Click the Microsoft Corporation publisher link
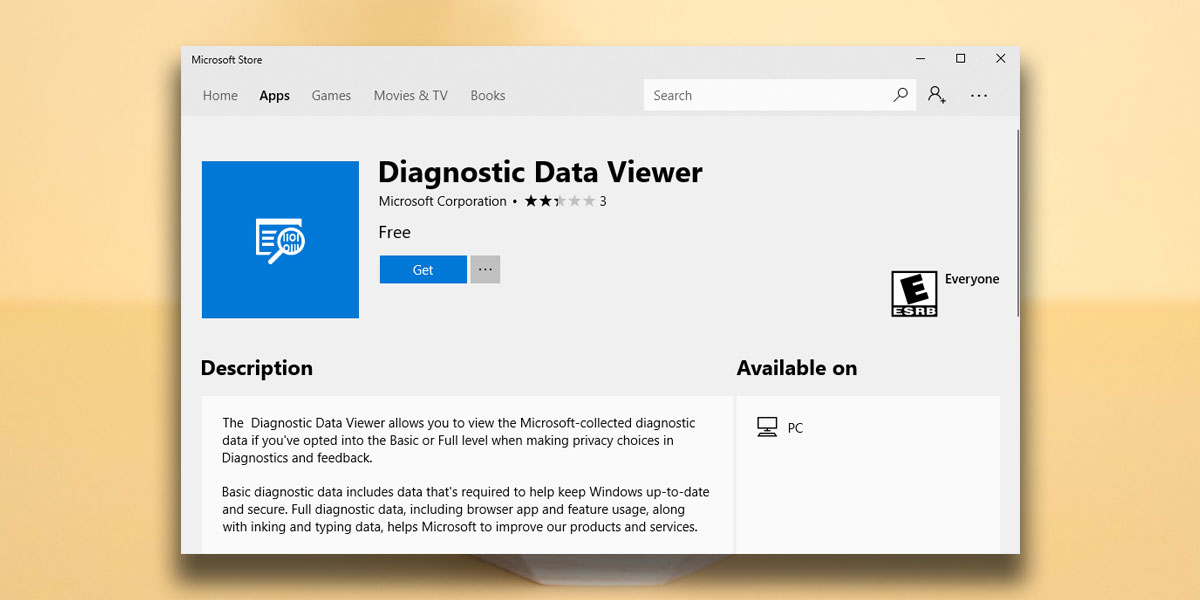 click(x=442, y=200)
